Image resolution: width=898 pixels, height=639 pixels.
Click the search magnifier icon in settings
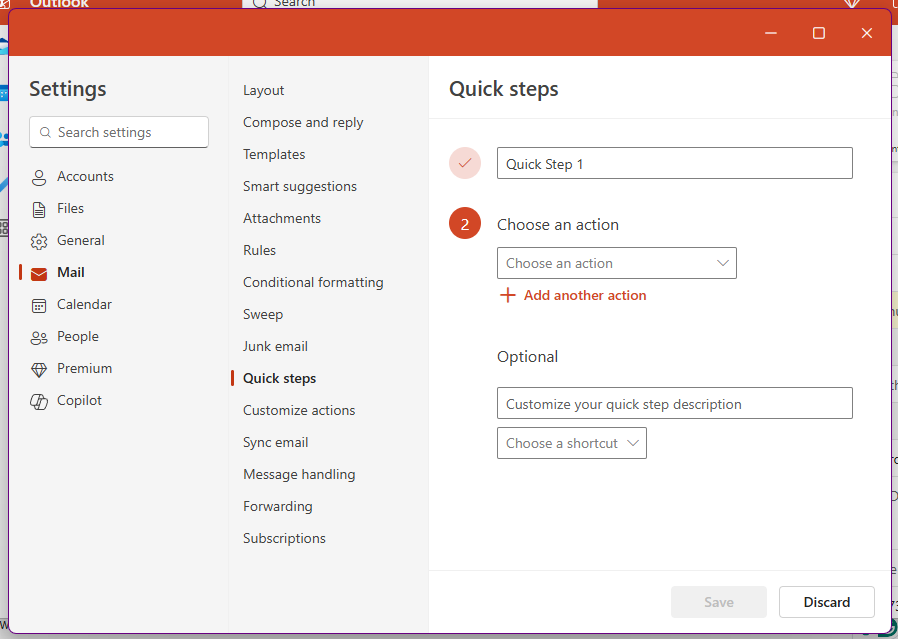pyautogui.click(x=45, y=132)
